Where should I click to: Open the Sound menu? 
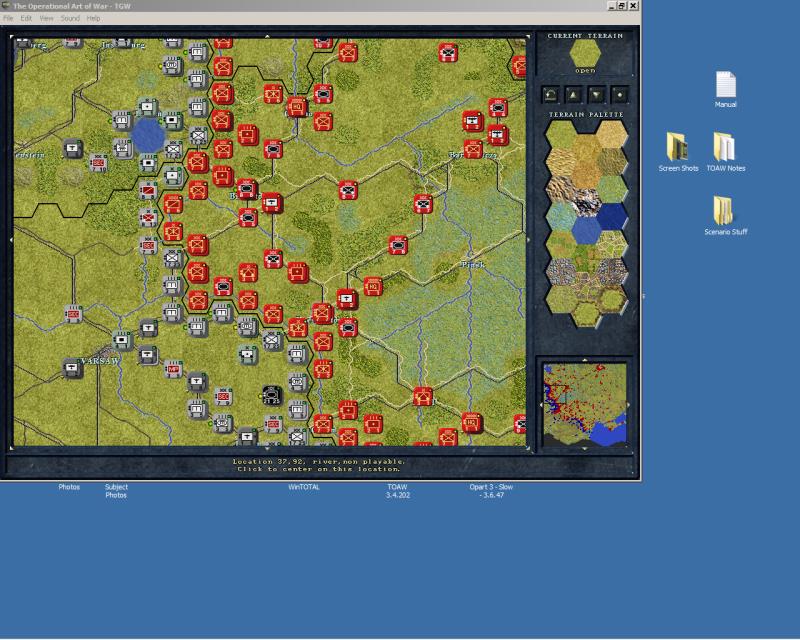(70, 18)
